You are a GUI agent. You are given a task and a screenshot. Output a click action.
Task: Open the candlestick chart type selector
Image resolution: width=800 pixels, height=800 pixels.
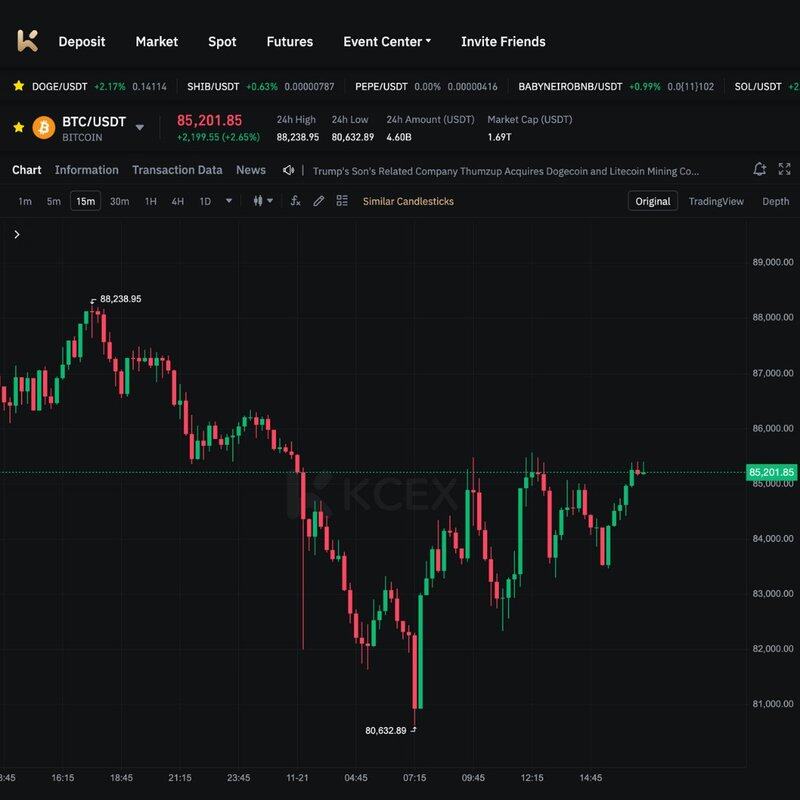263,201
